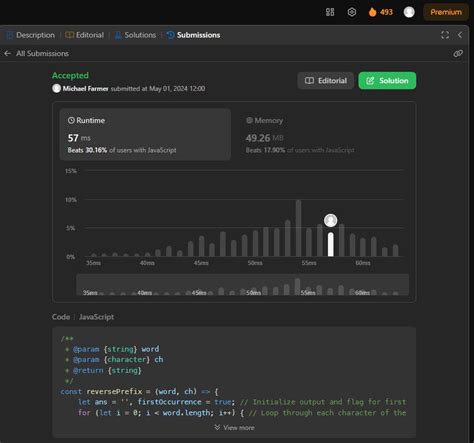Select the Submissions tab
Image resolution: width=474 pixels, height=443 pixels.
(194, 35)
